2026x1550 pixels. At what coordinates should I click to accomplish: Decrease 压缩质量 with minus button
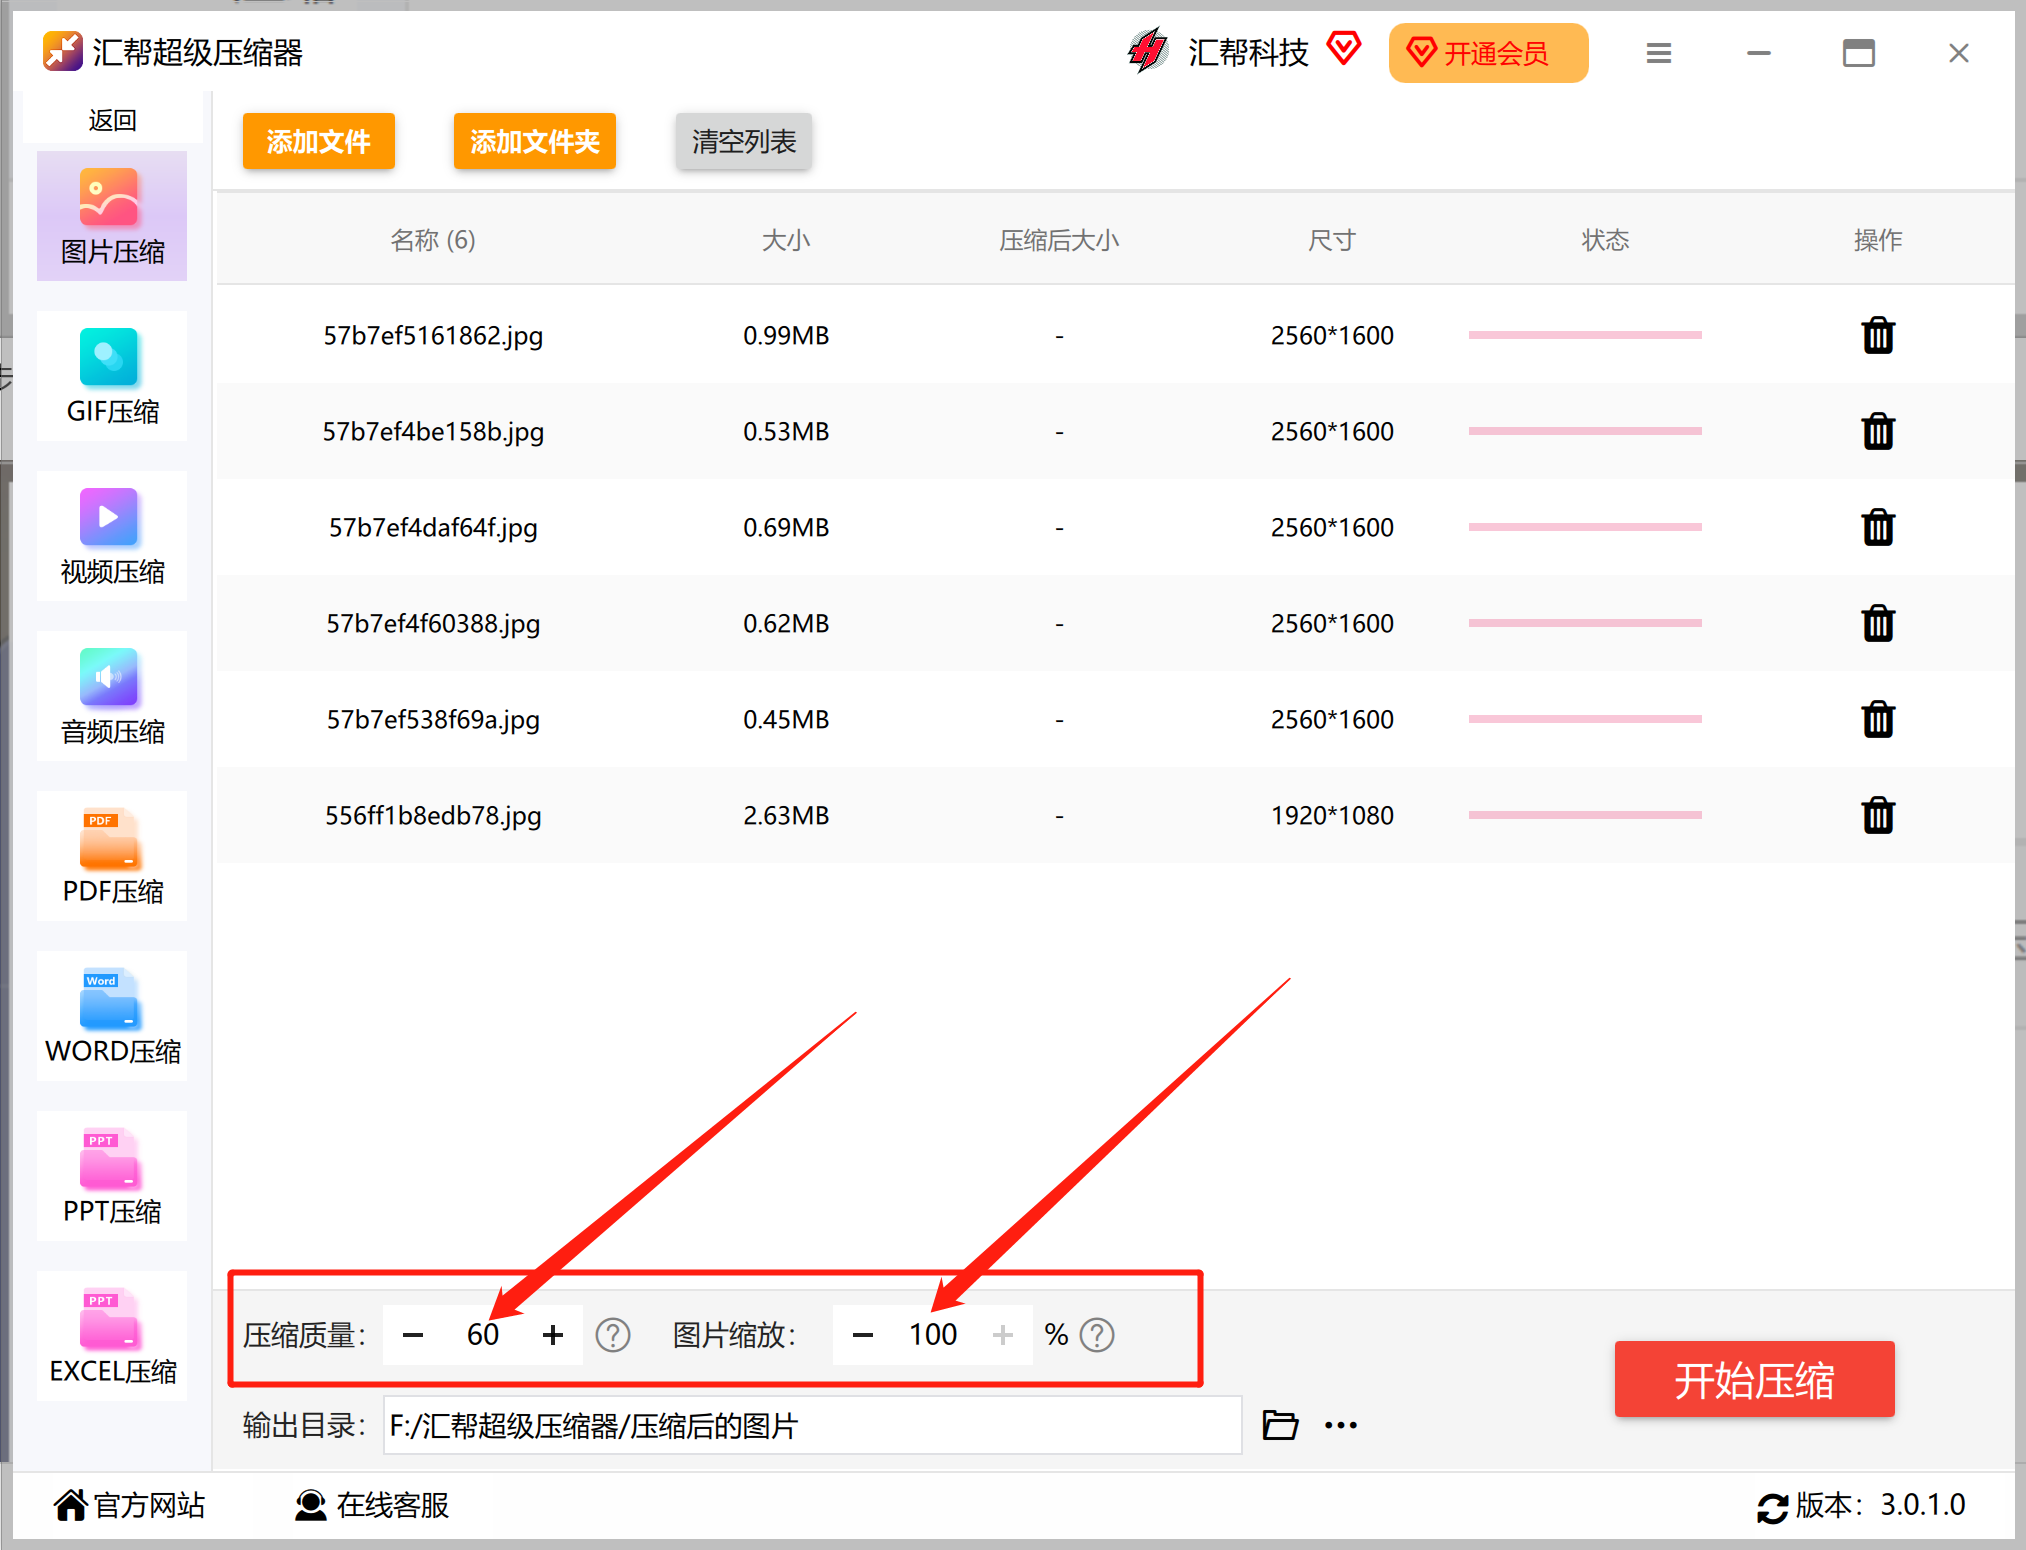pyautogui.click(x=413, y=1335)
